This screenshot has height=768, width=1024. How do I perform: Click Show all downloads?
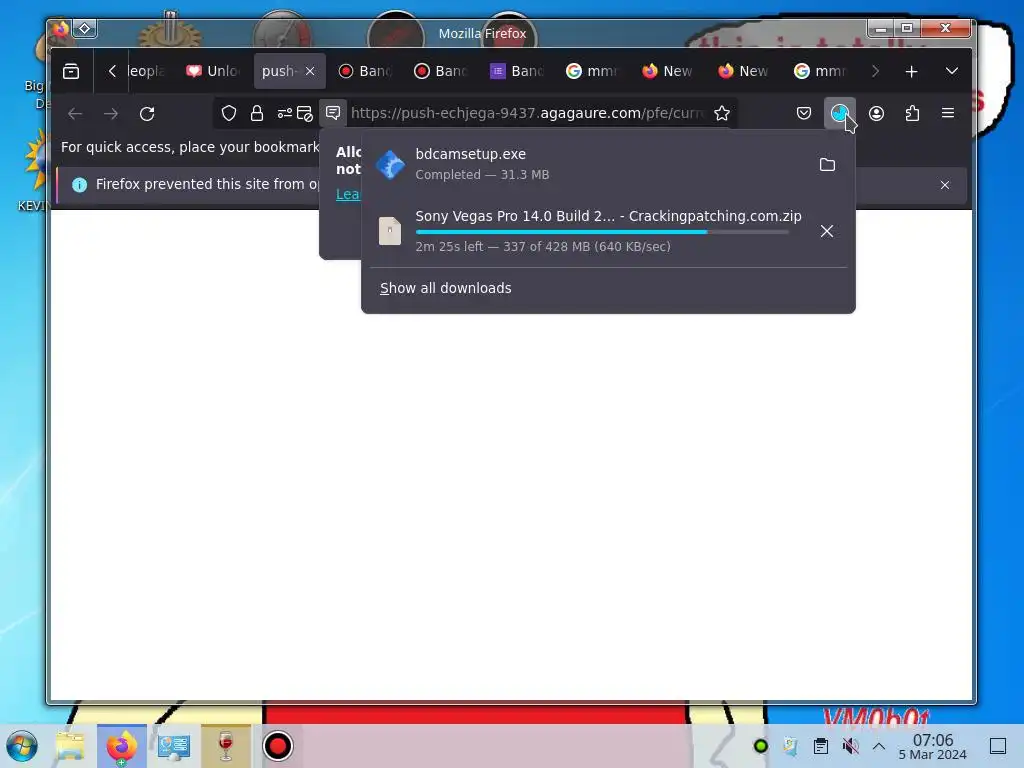pos(445,288)
